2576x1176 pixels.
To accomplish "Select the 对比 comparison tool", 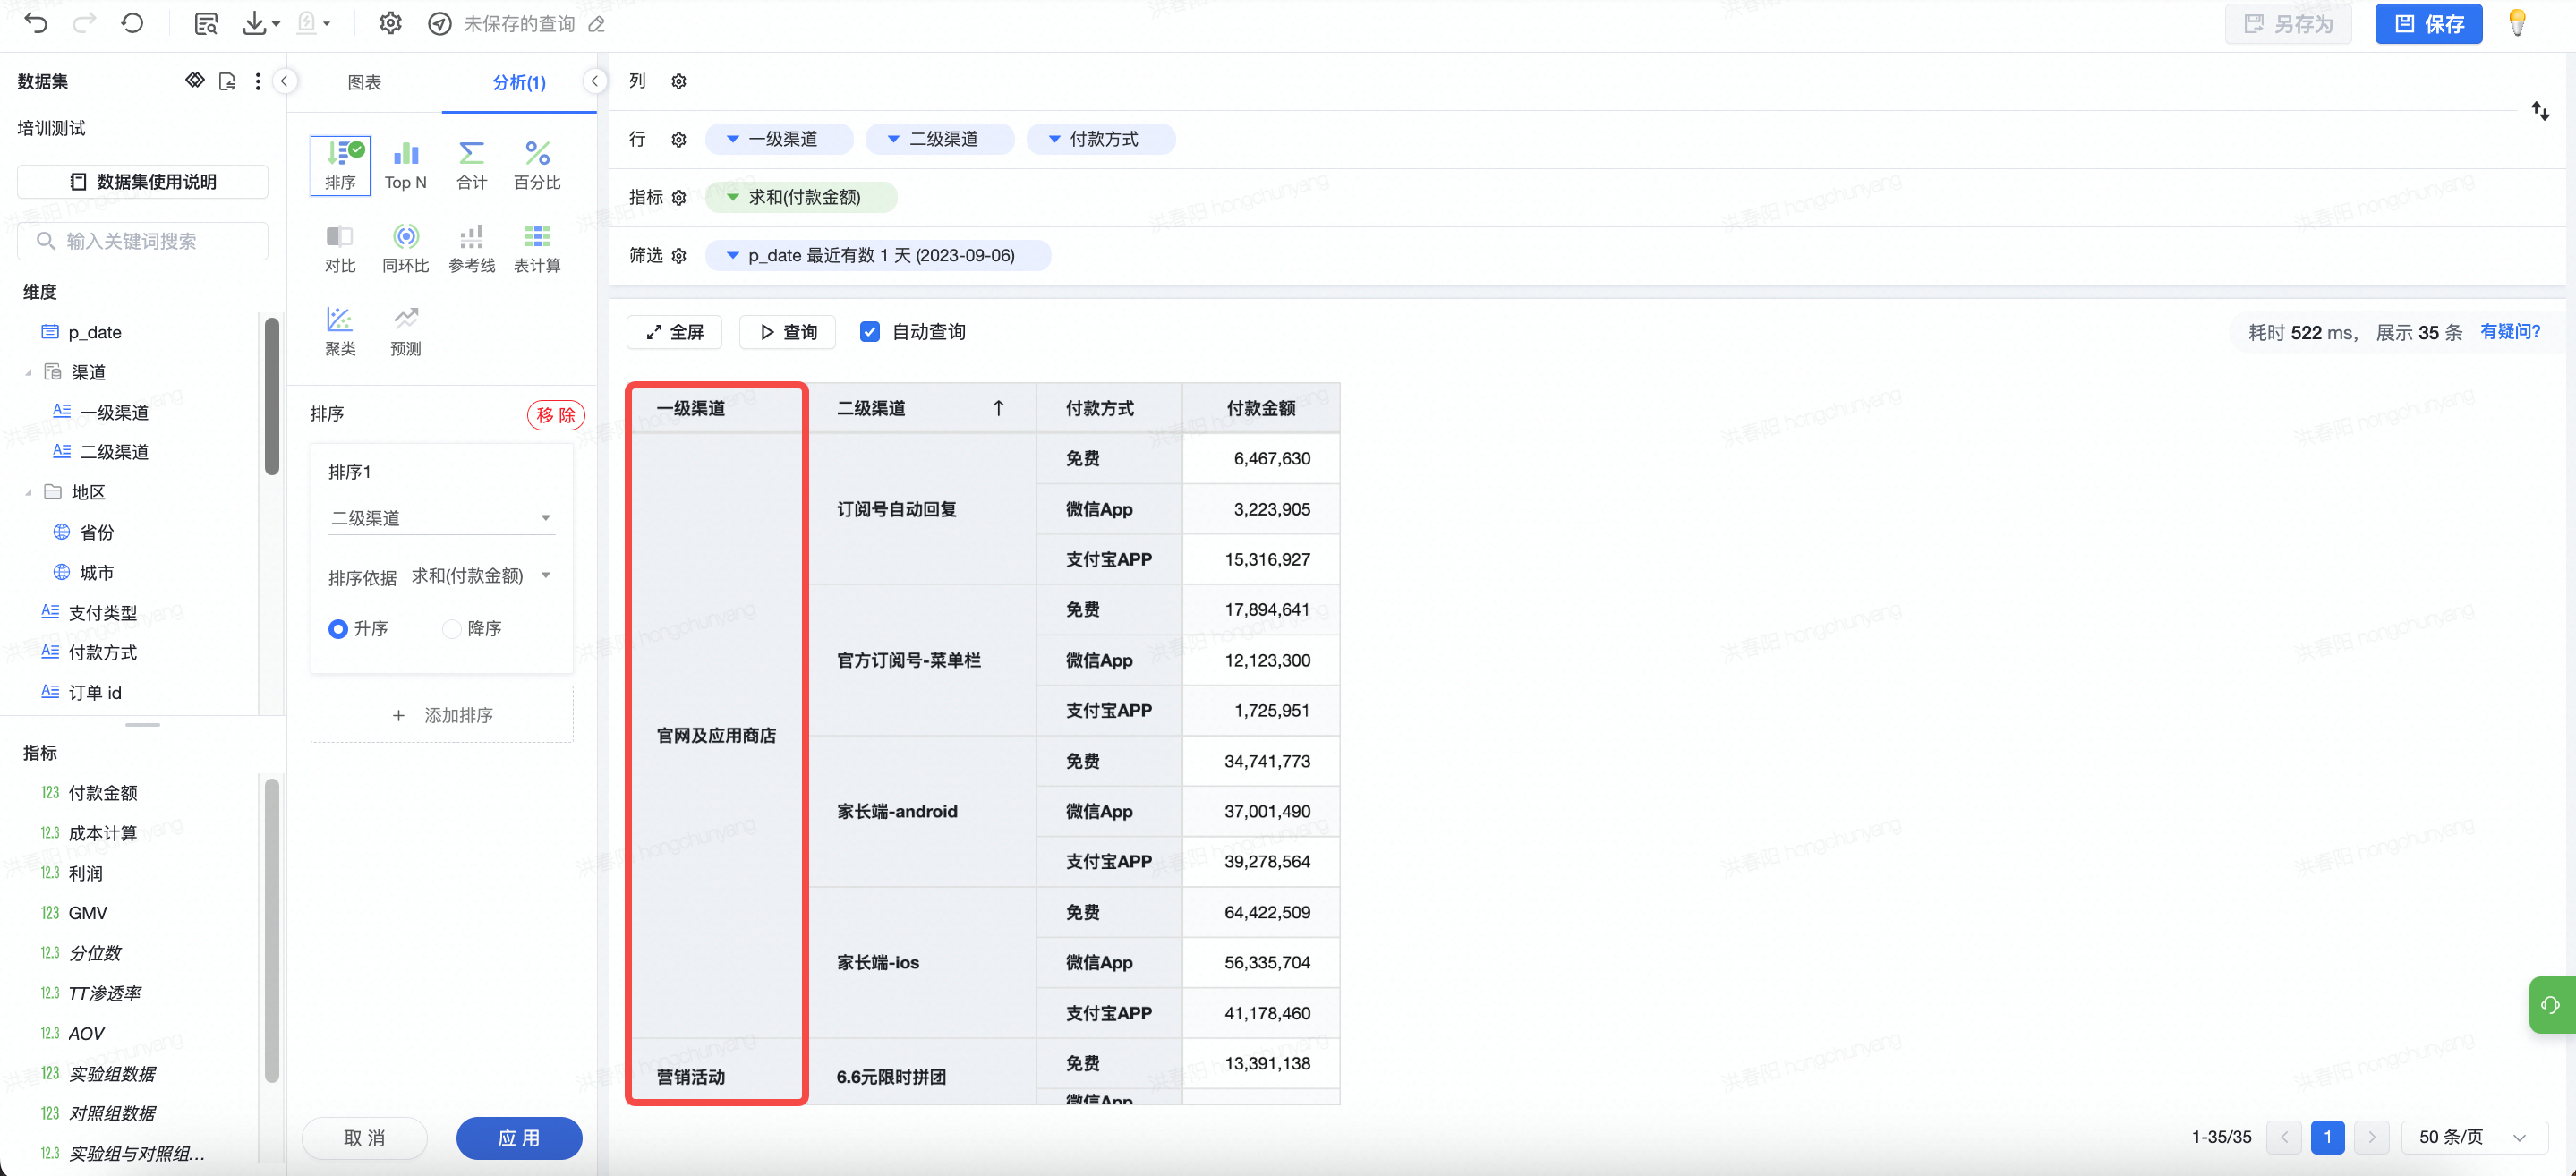I will pos(340,249).
